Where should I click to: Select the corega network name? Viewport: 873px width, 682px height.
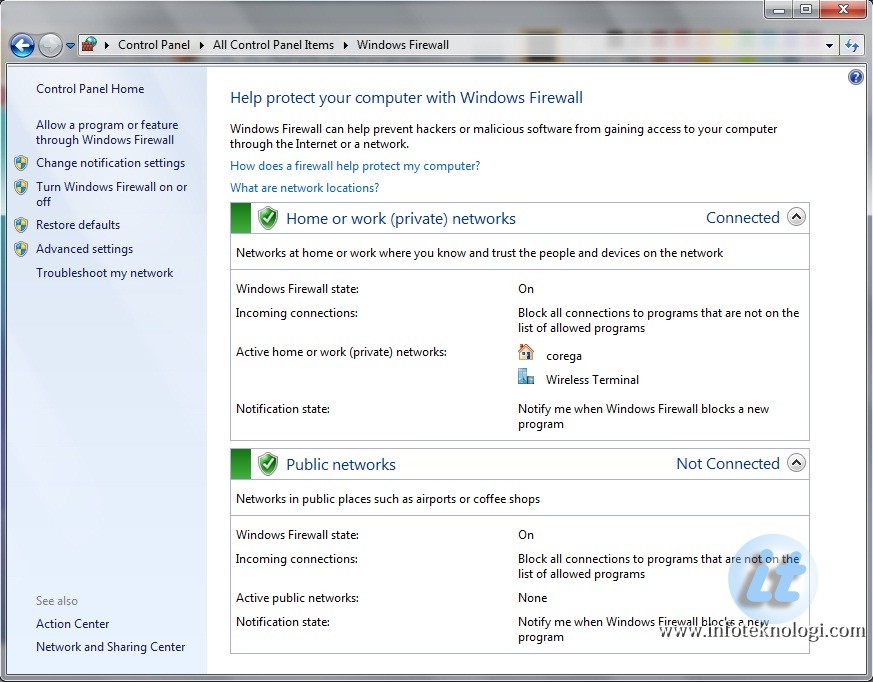[x=563, y=356]
